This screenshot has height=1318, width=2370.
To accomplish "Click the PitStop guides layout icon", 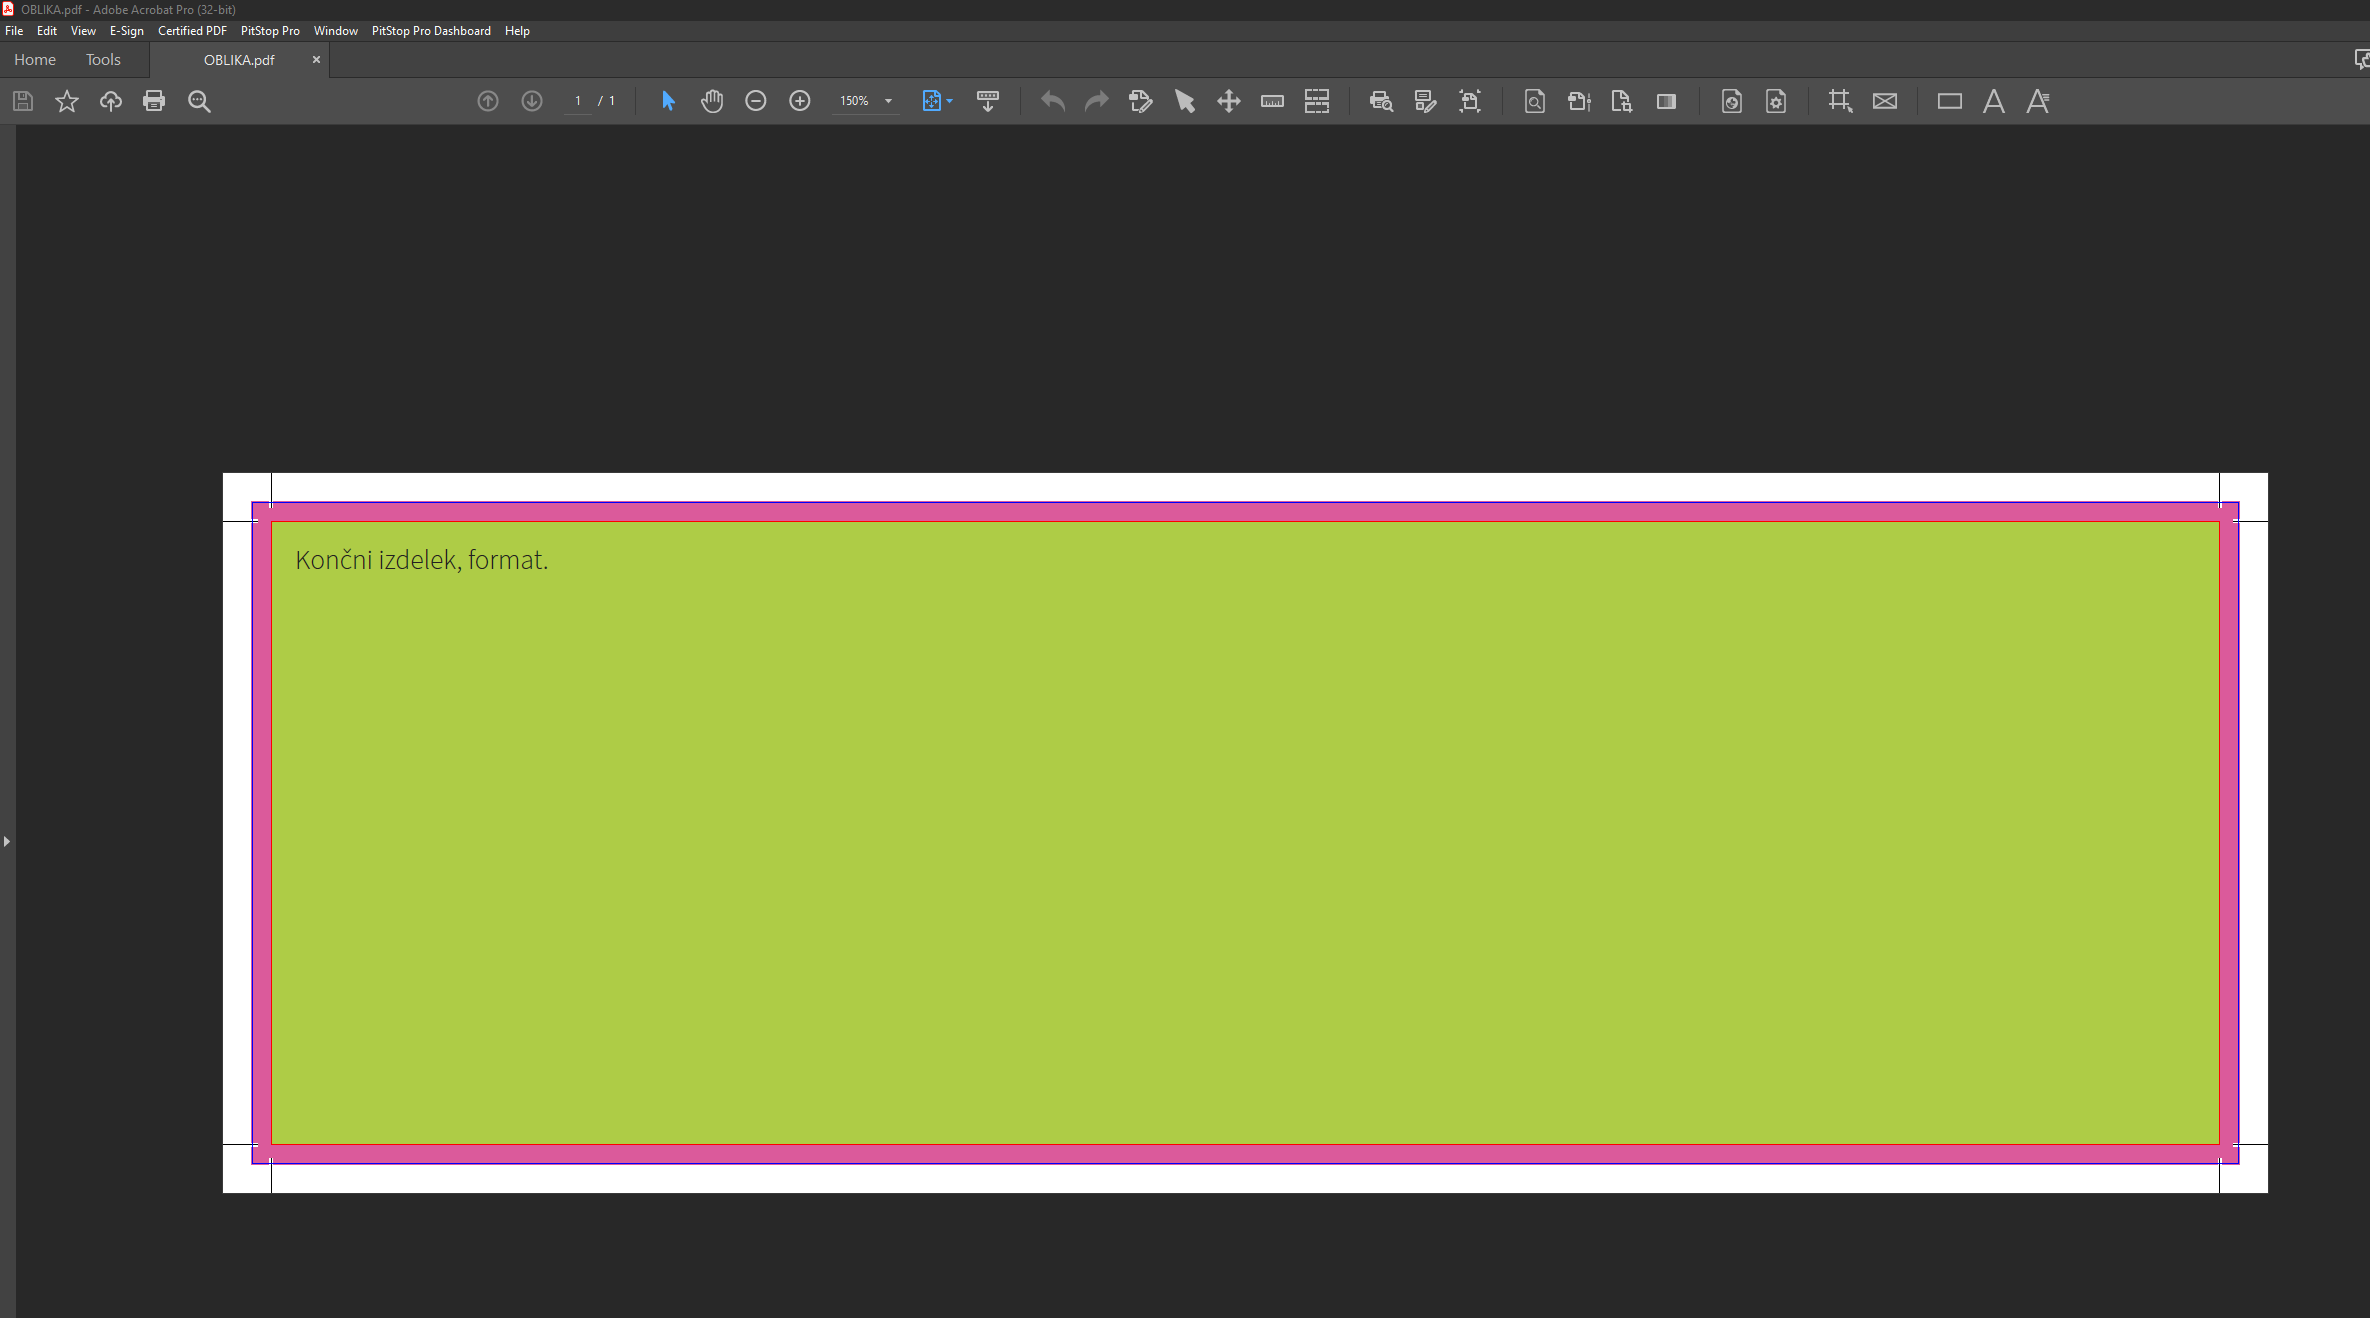I will (1317, 101).
